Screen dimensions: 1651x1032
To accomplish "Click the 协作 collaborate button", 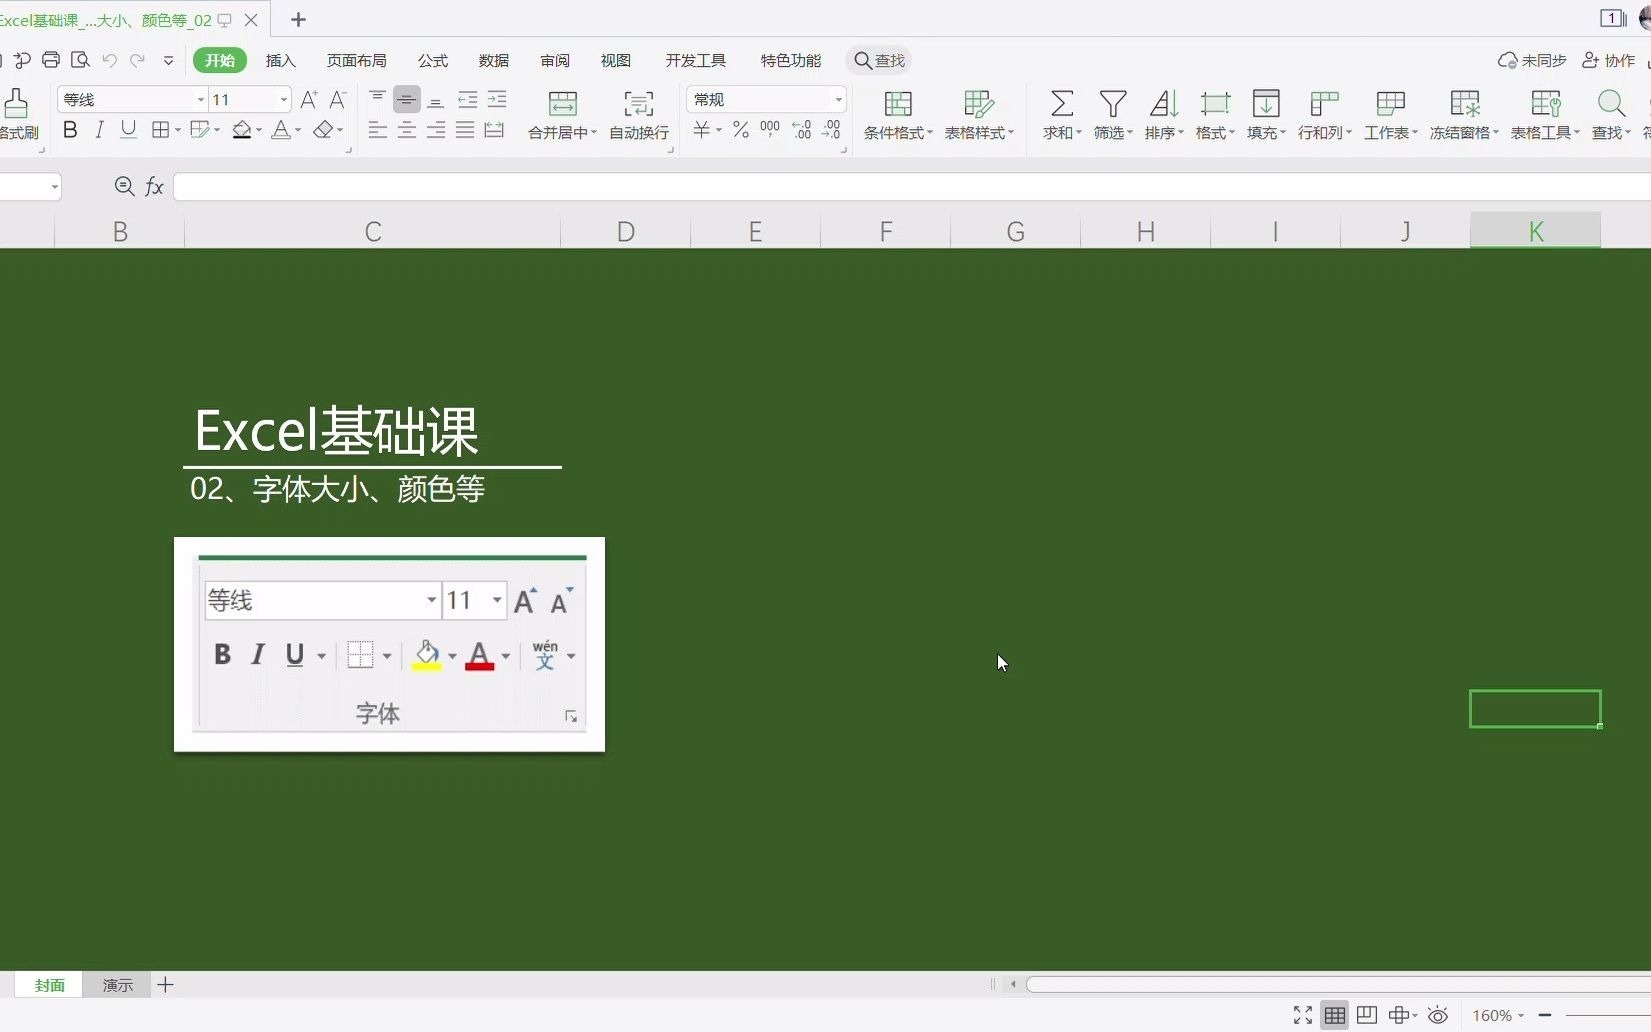I will (1608, 61).
